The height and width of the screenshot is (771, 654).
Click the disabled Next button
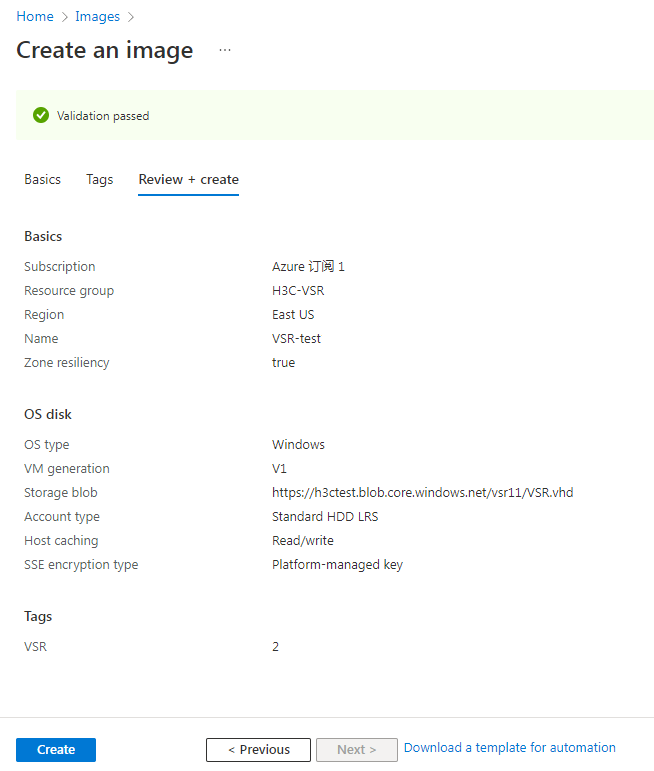[357, 749]
